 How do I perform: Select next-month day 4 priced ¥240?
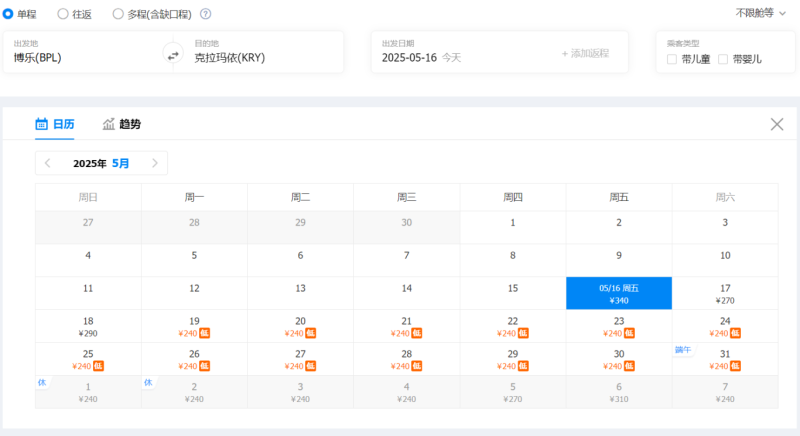pyautogui.click(x=407, y=392)
